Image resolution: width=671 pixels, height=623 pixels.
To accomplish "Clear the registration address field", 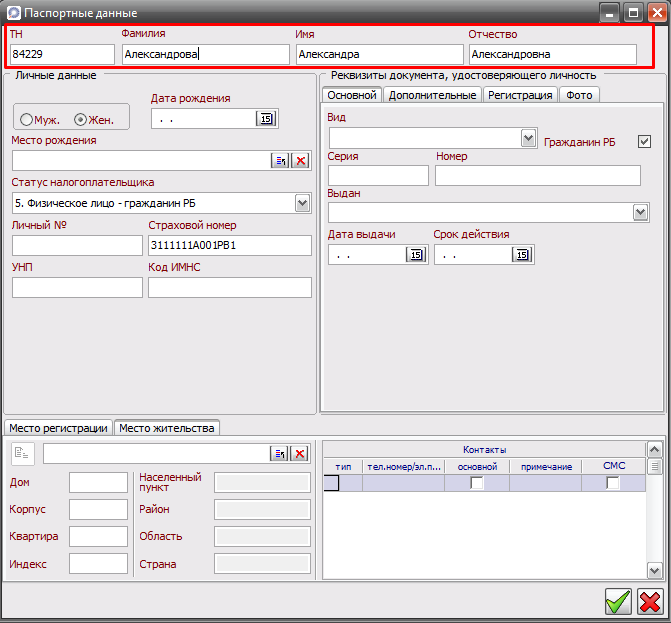I will click(x=299, y=454).
